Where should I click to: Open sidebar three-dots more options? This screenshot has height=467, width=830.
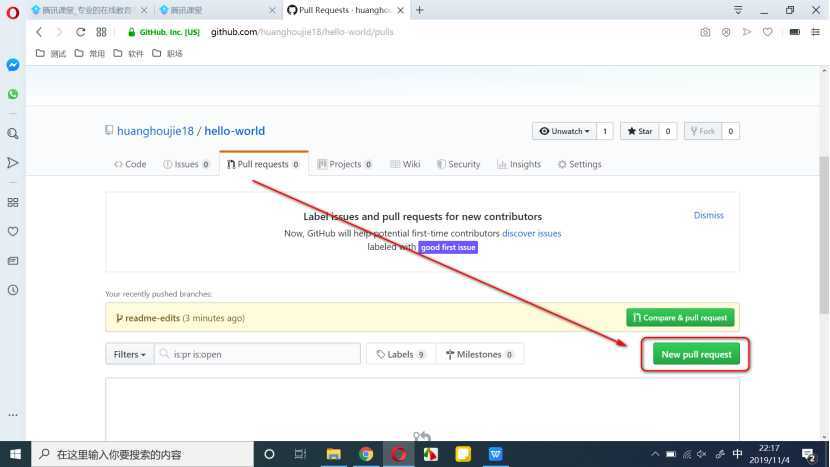pyautogui.click(x=13, y=415)
